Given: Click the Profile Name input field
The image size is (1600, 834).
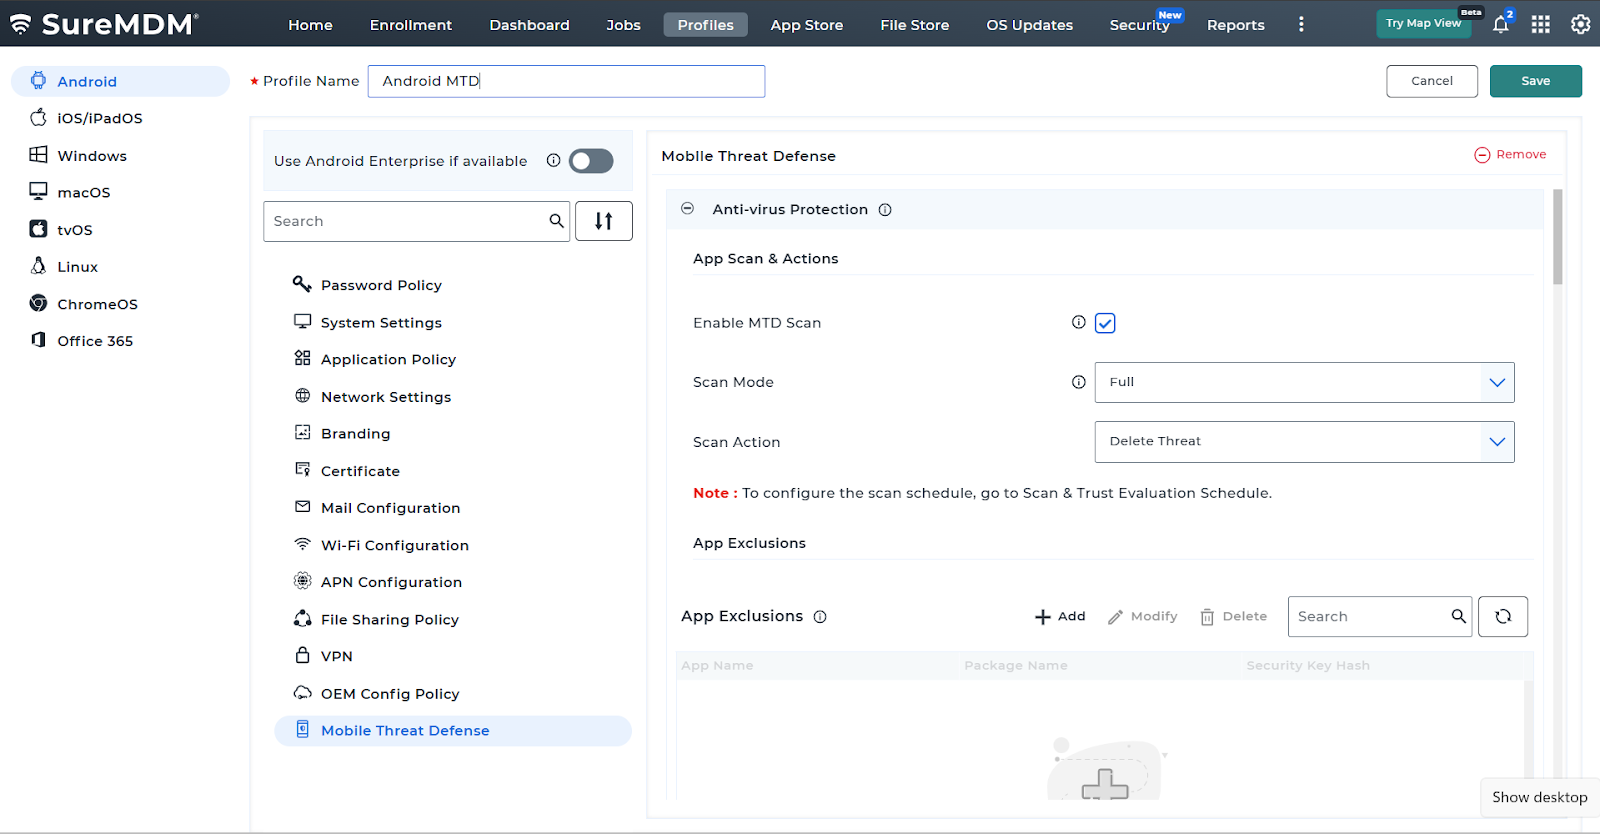Looking at the screenshot, I should [x=566, y=81].
